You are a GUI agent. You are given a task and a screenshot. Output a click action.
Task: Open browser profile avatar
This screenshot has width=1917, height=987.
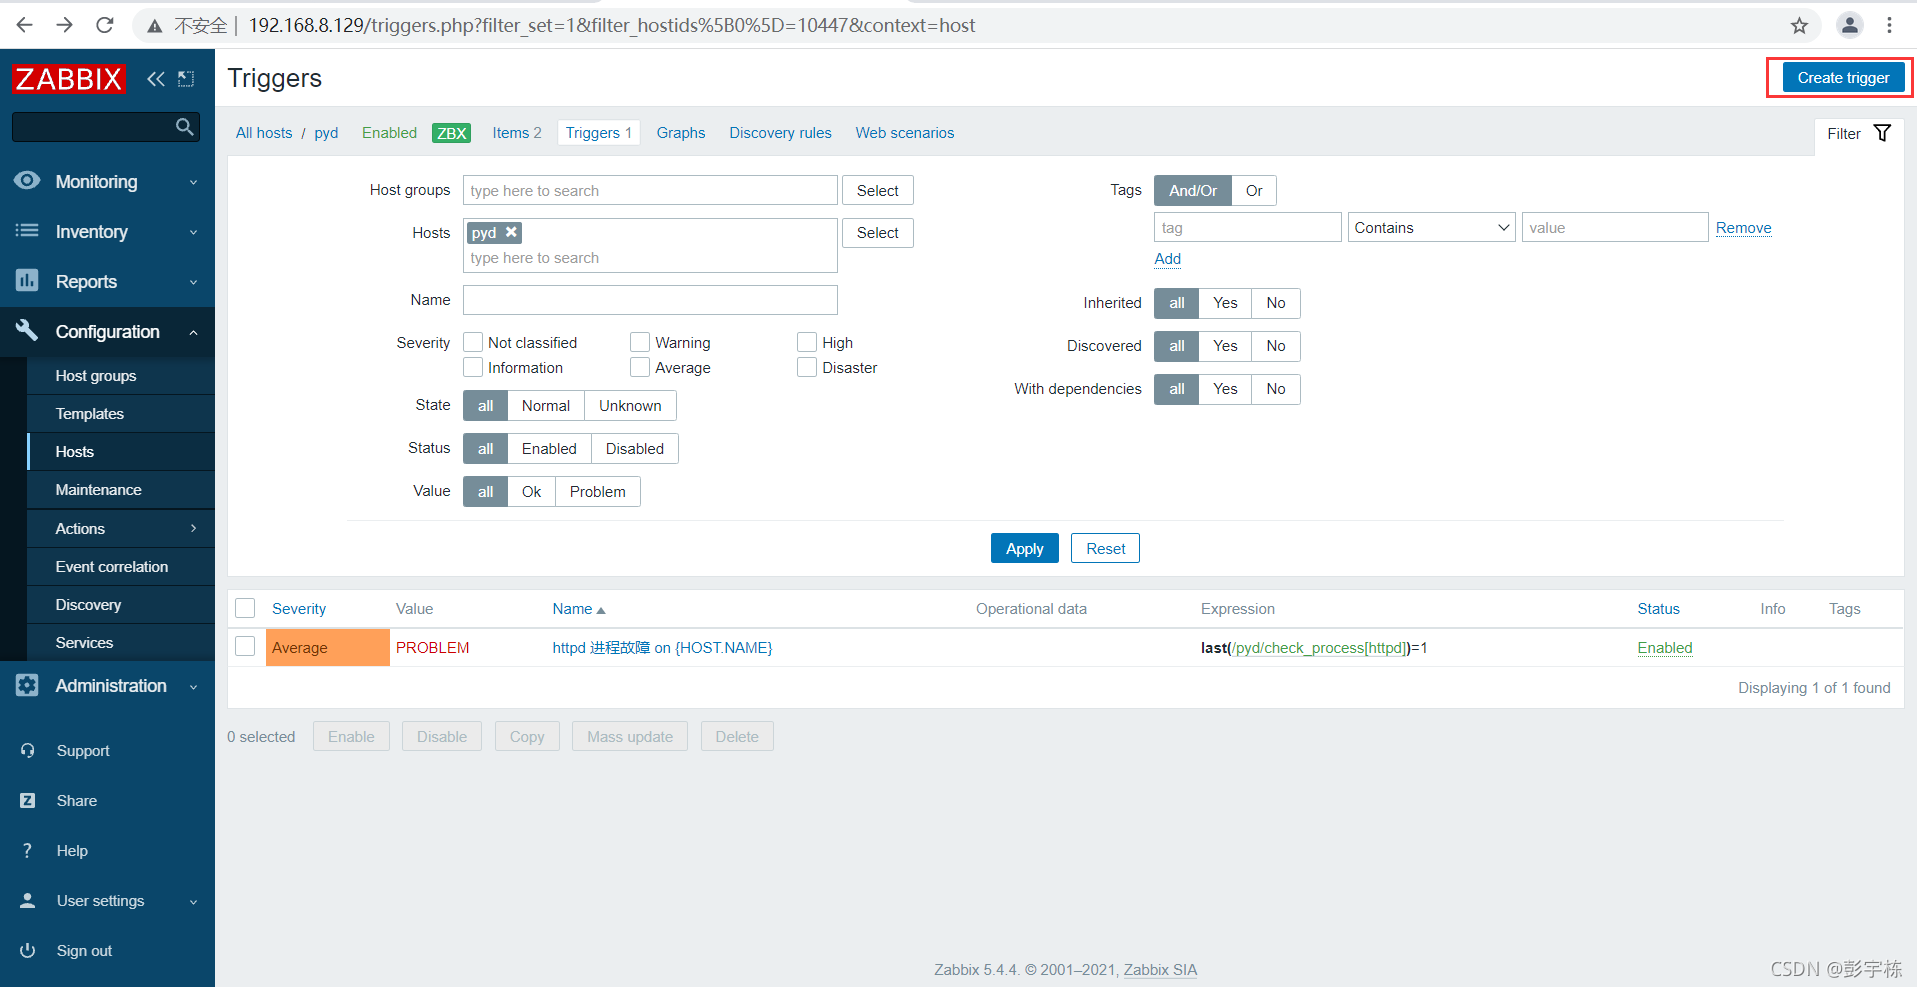[x=1850, y=25]
